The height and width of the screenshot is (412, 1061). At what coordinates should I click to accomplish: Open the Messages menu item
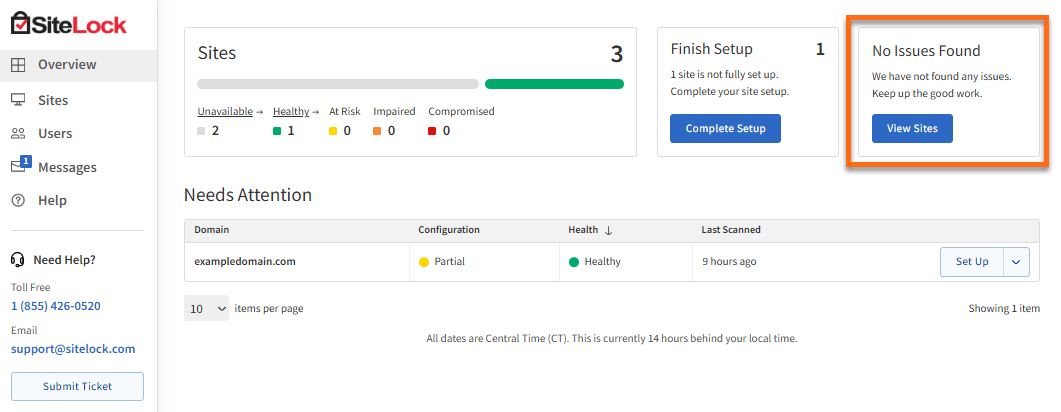click(67, 167)
